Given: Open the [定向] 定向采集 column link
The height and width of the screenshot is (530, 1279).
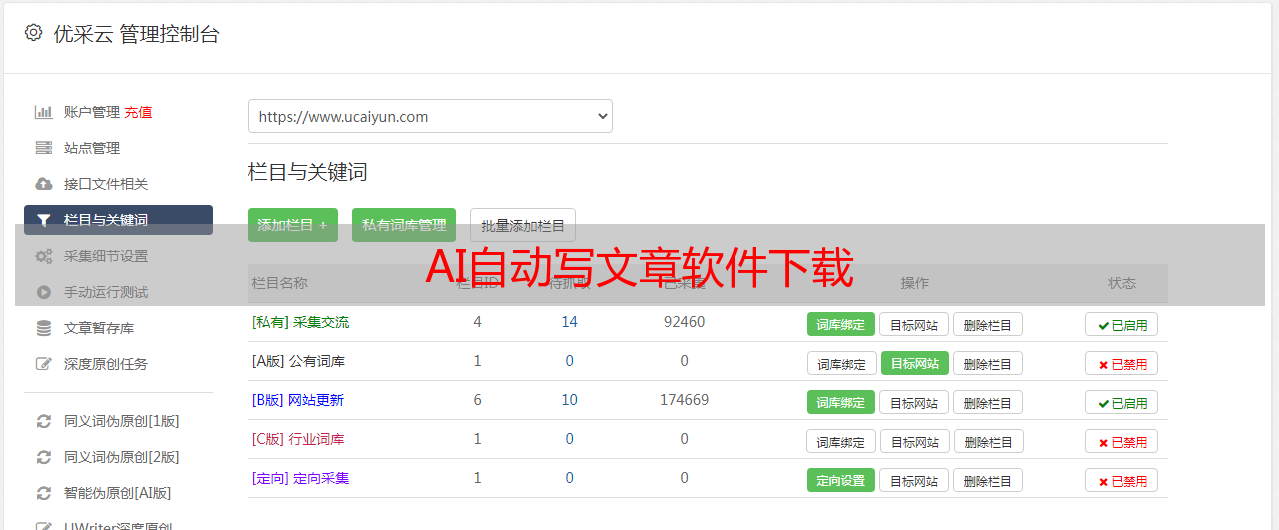Looking at the screenshot, I should pyautogui.click(x=300, y=478).
